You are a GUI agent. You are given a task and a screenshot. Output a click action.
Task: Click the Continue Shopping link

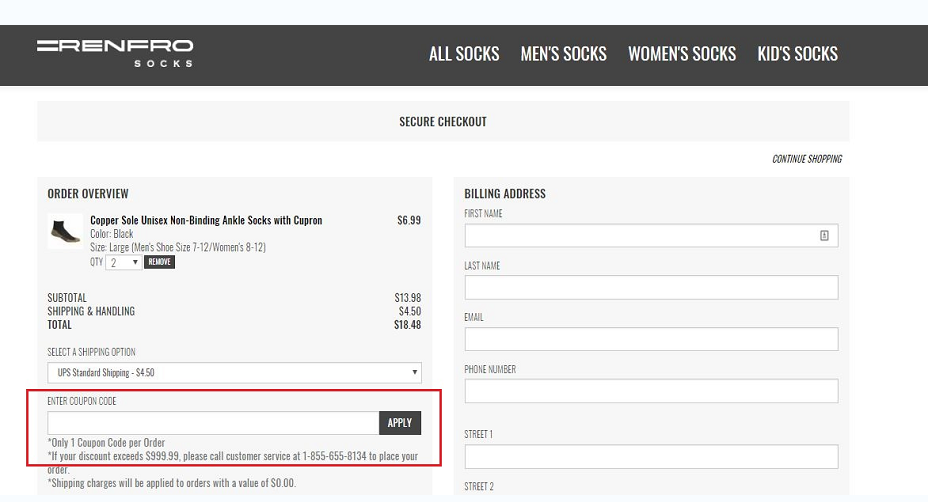pyautogui.click(x=807, y=159)
